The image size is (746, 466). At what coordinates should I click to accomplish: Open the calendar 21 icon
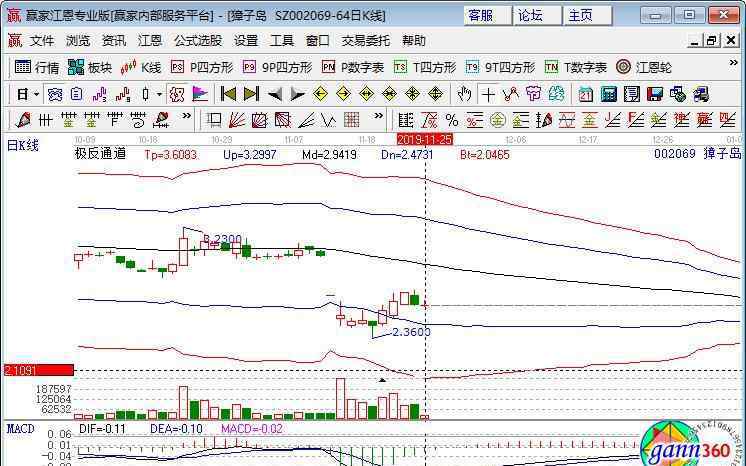[586, 94]
